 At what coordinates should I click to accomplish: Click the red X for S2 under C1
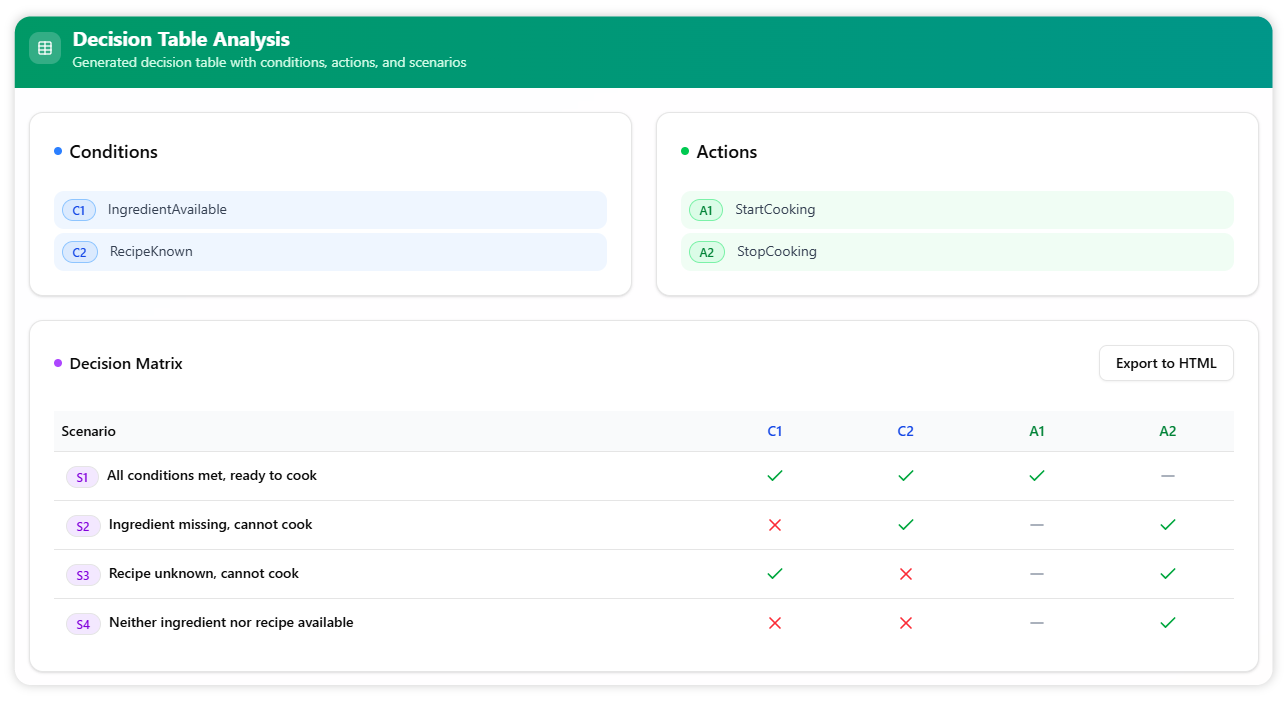click(774, 525)
